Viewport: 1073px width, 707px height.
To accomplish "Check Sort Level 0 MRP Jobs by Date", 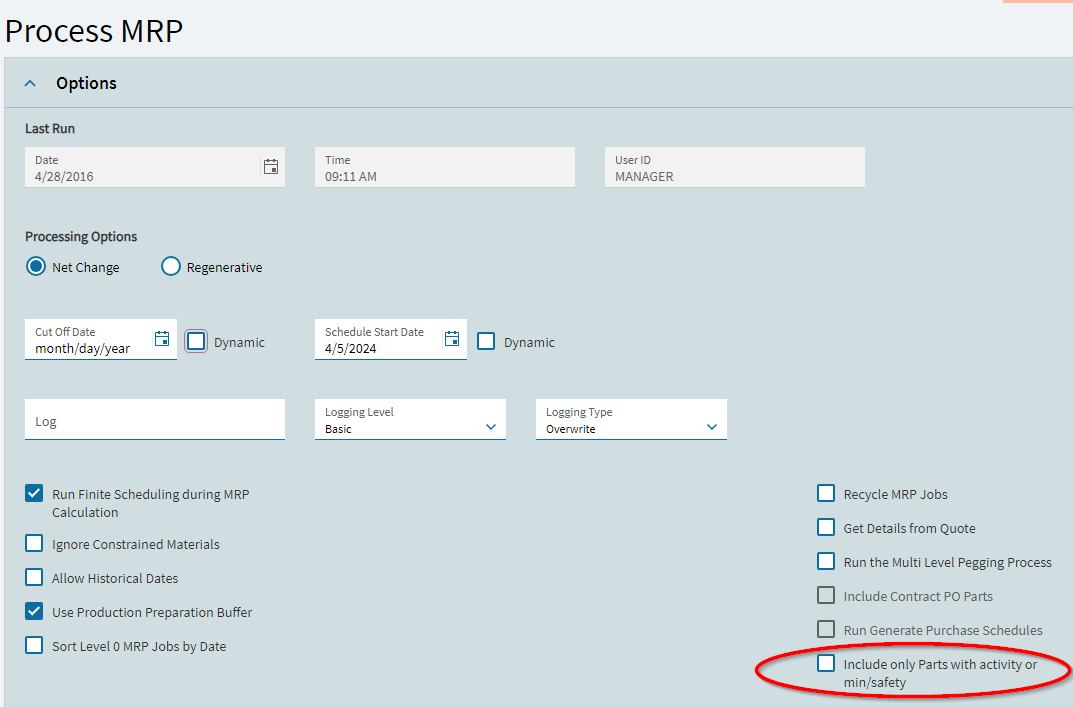I will point(35,645).
